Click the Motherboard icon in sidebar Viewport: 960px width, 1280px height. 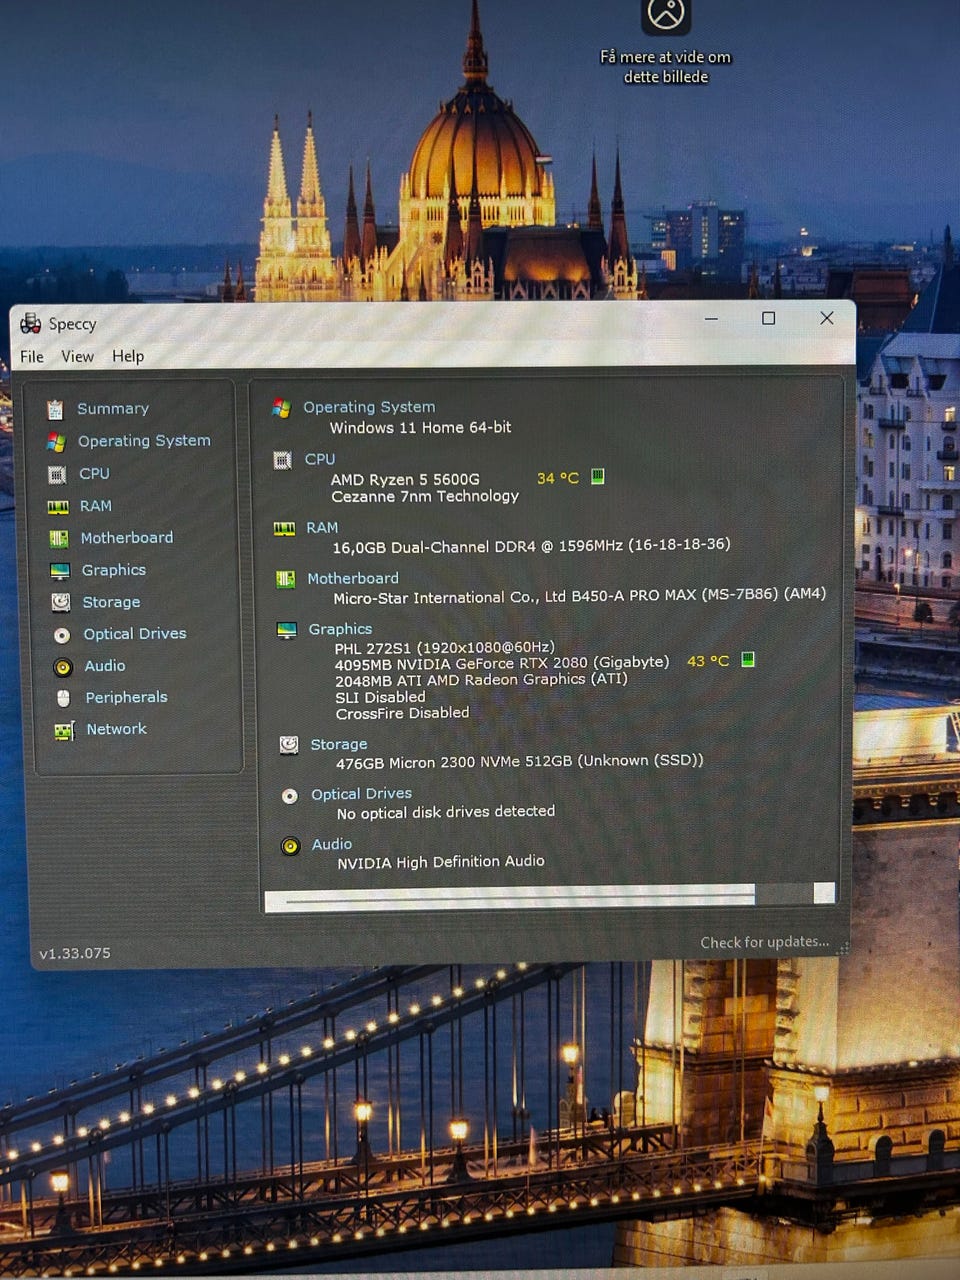click(x=59, y=539)
